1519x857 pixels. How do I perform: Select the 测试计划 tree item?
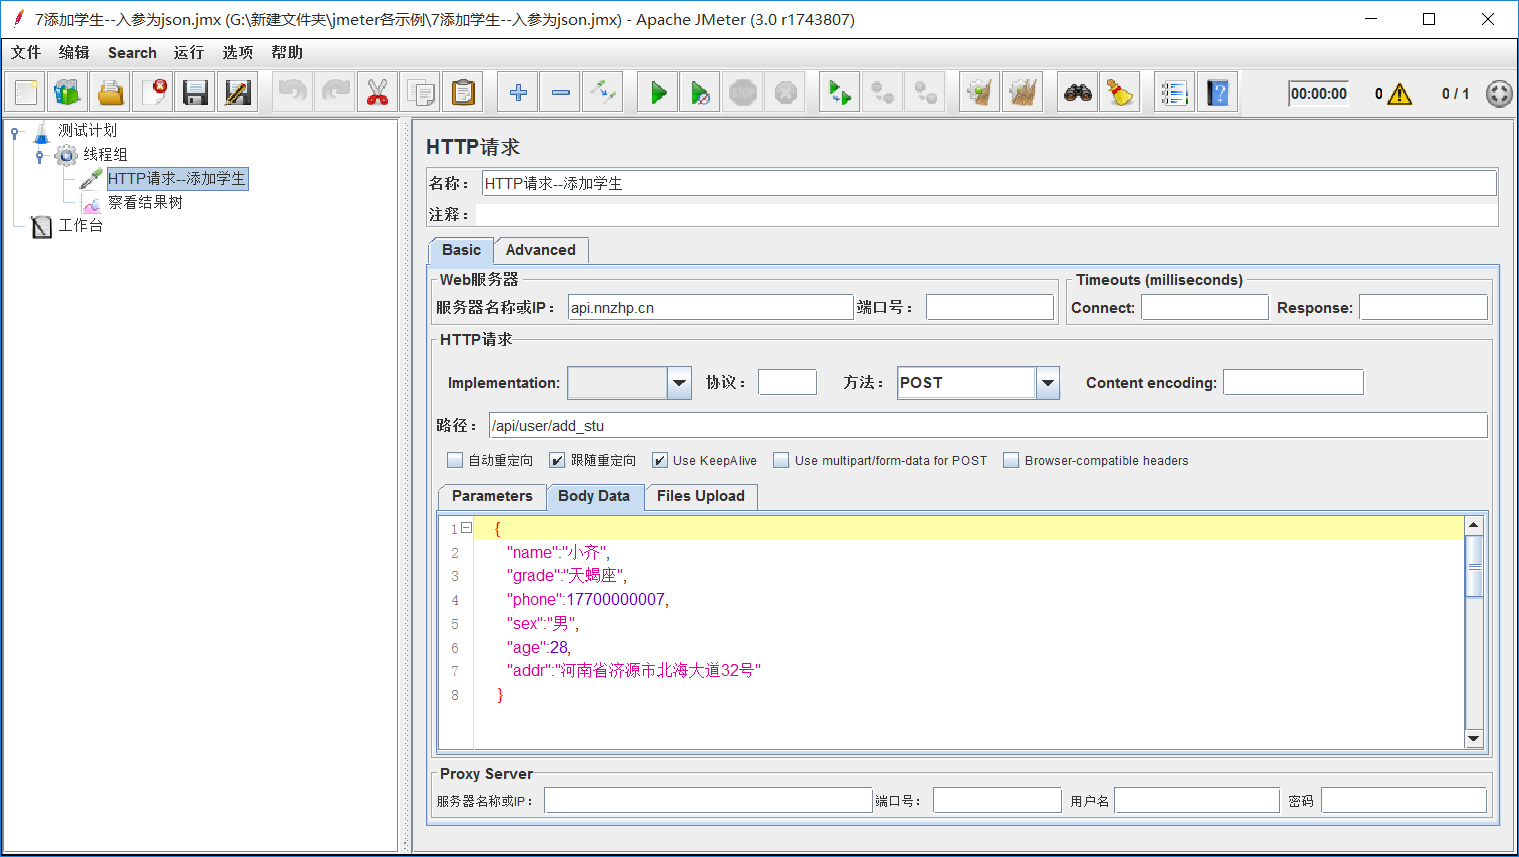point(87,130)
